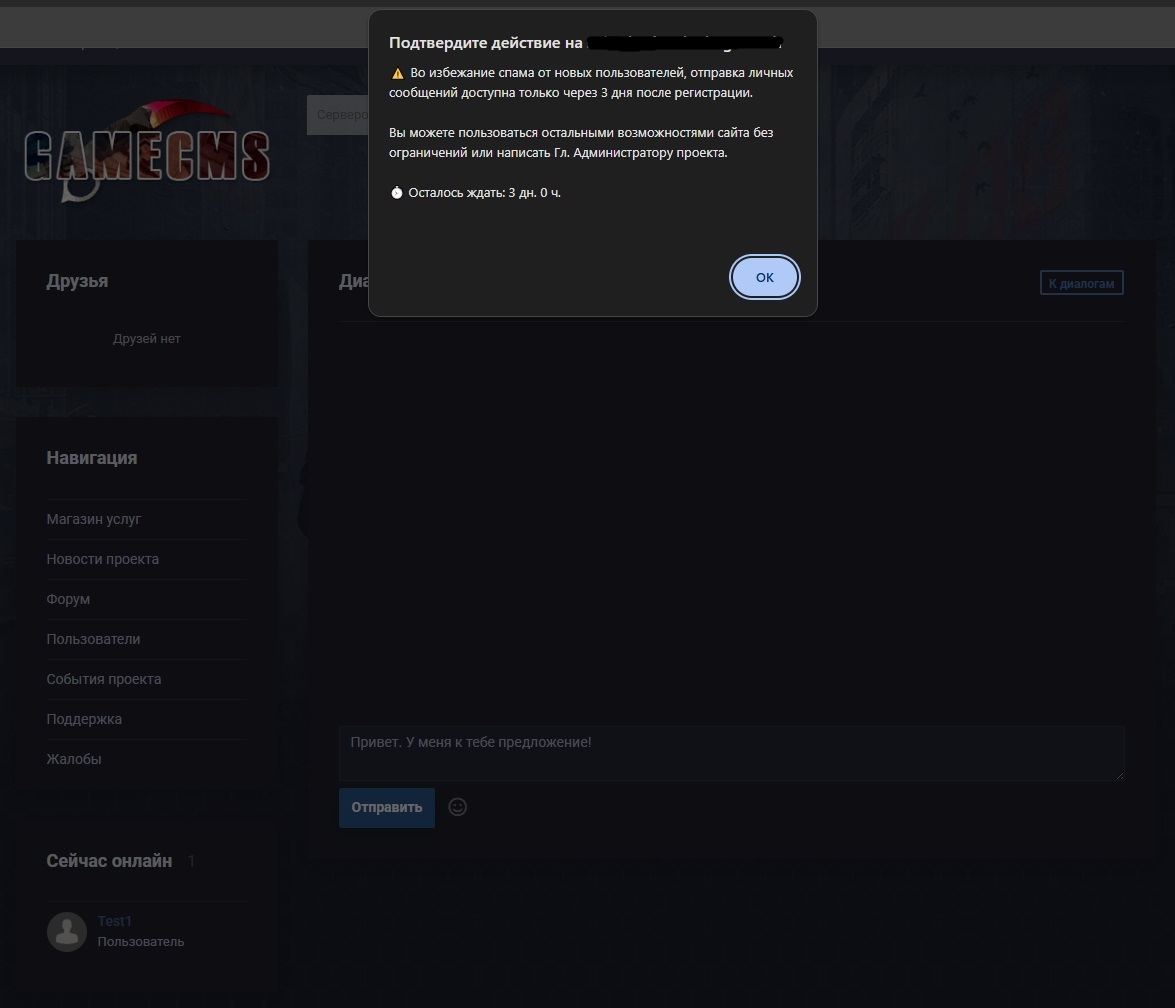This screenshot has height=1008, width=1175.
Task: Open Магазин услуг in navigation
Action: (x=94, y=519)
